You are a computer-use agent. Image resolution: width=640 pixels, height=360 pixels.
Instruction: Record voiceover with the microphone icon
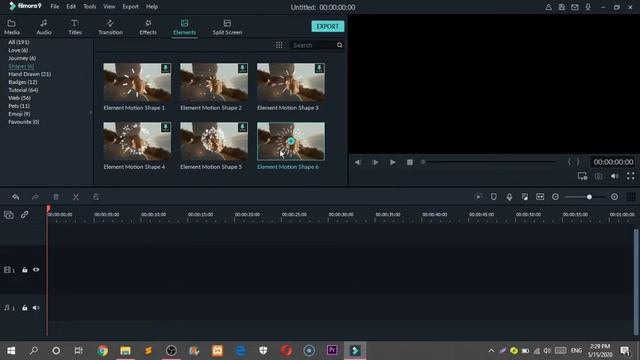509,197
